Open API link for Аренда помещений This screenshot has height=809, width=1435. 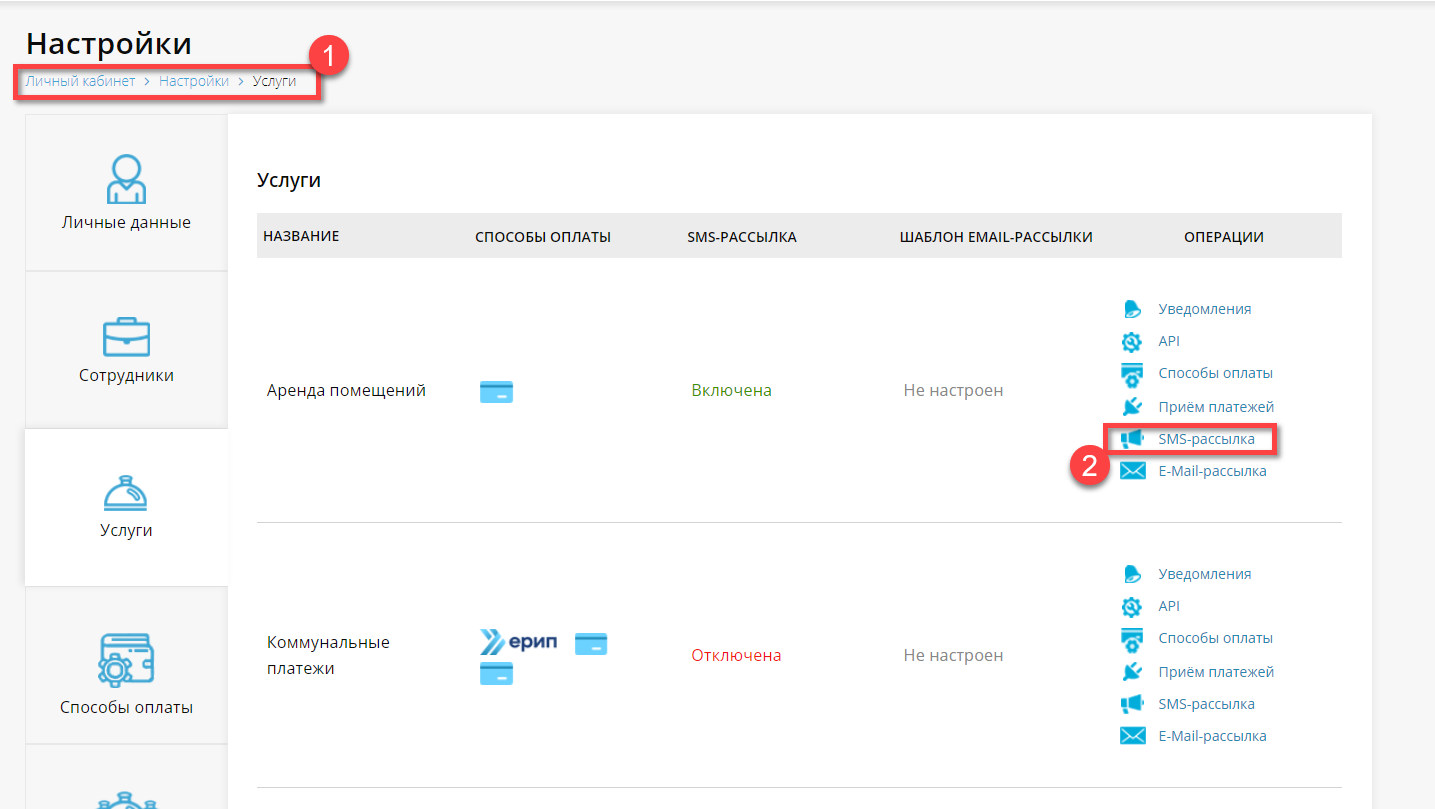[x=1169, y=341]
